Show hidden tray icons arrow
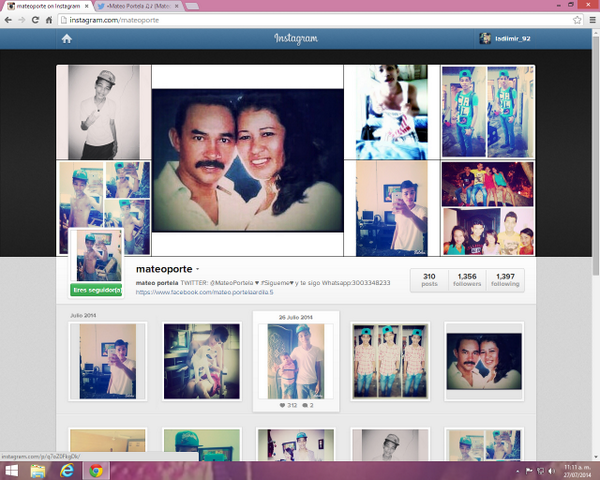Image resolution: width=600 pixels, height=480 pixels. [518, 471]
